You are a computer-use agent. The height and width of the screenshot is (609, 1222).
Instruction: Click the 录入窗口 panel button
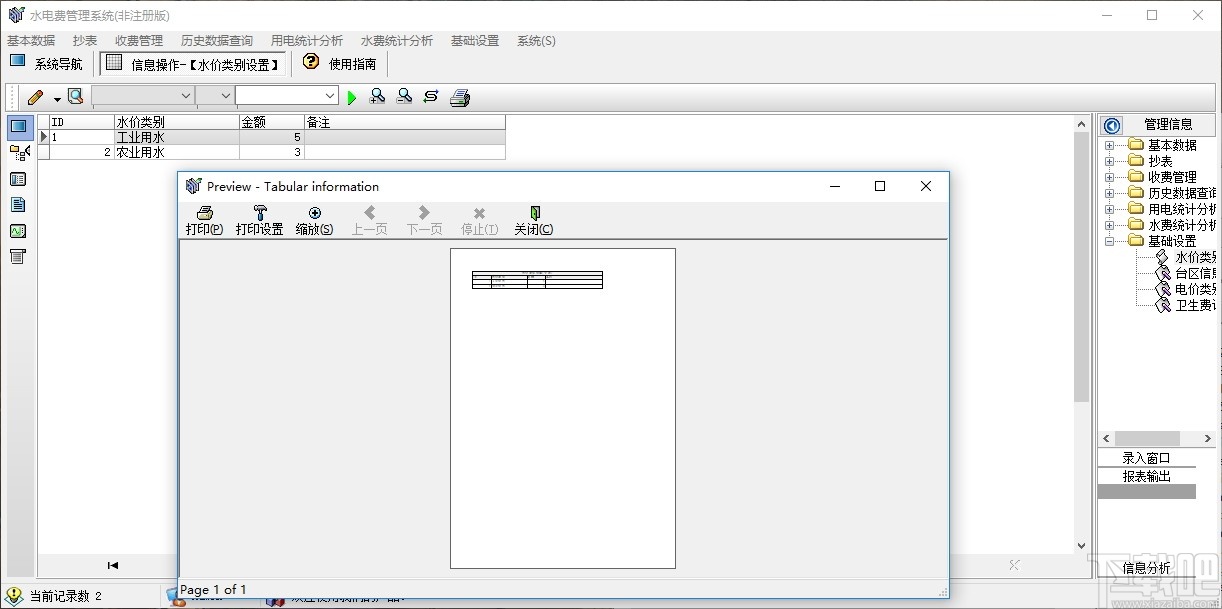pos(1146,459)
